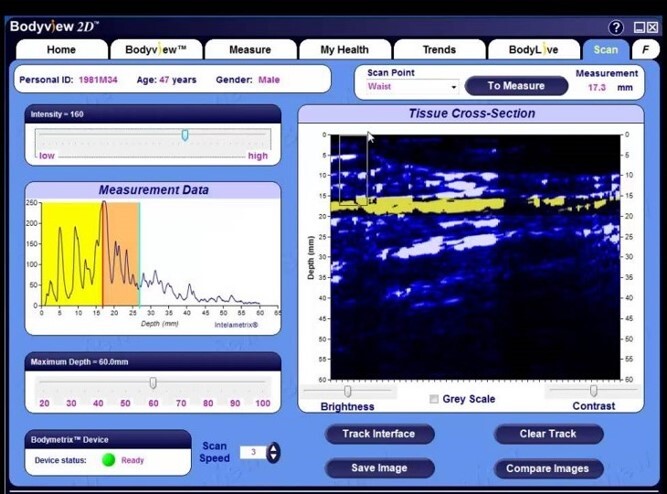Click the Track Interface button
The image size is (667, 494).
click(x=379, y=434)
